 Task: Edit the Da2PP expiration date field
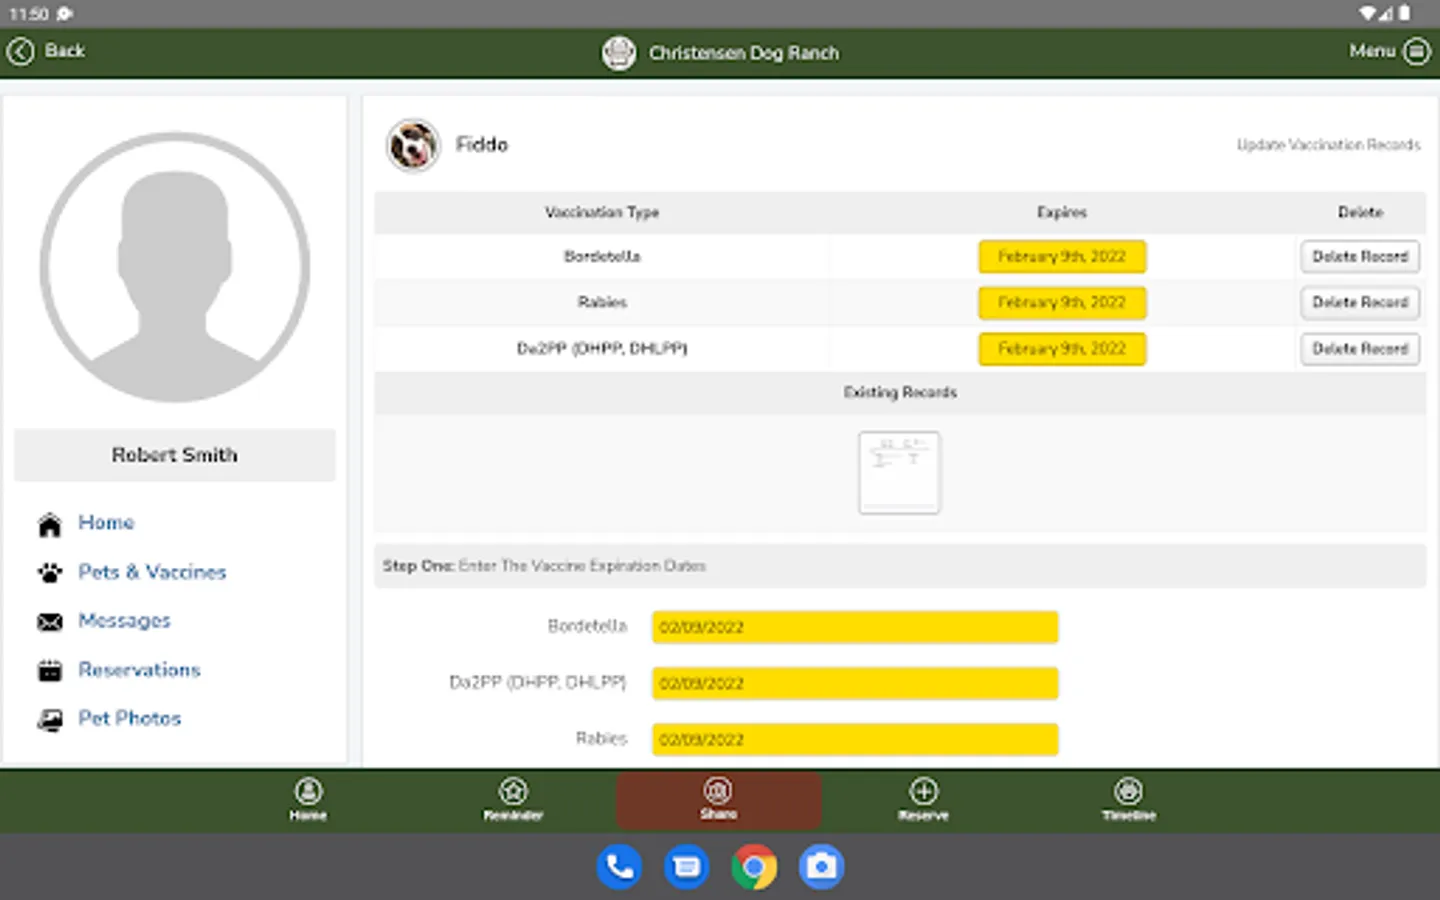(855, 683)
